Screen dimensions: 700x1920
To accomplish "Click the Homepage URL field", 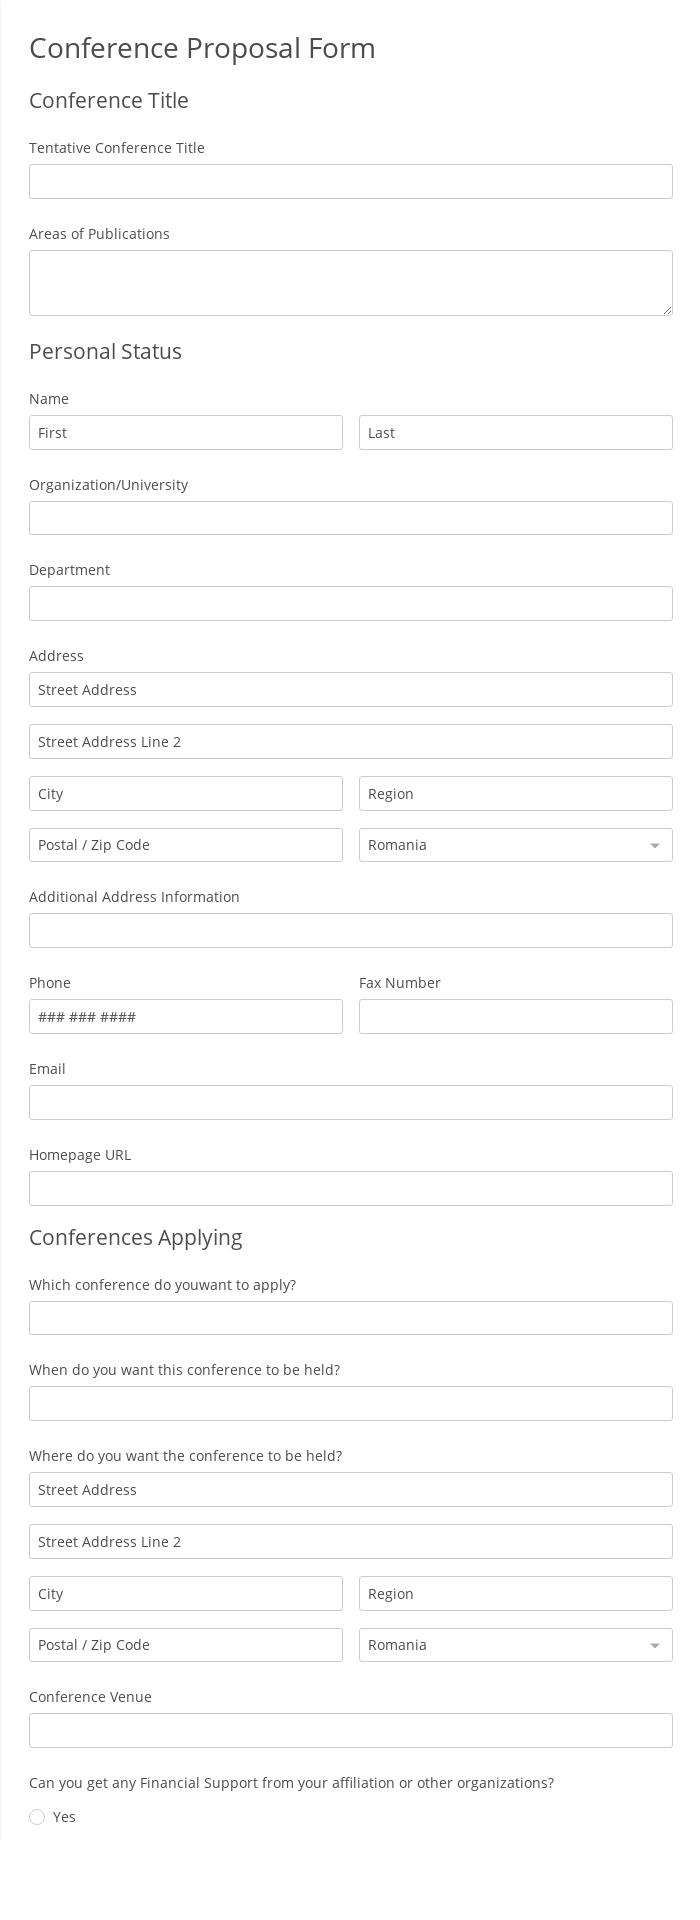I will pos(350,1188).
